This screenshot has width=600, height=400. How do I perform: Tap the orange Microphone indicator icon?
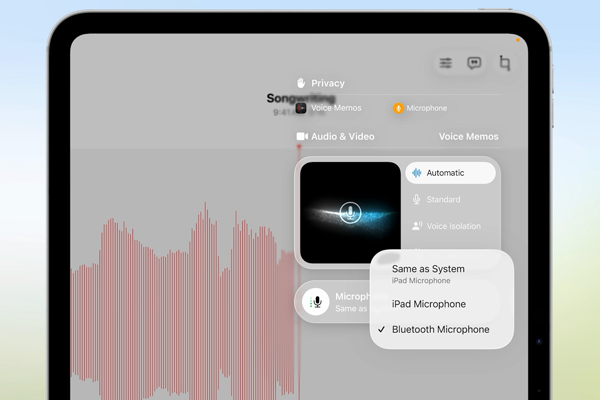click(398, 108)
